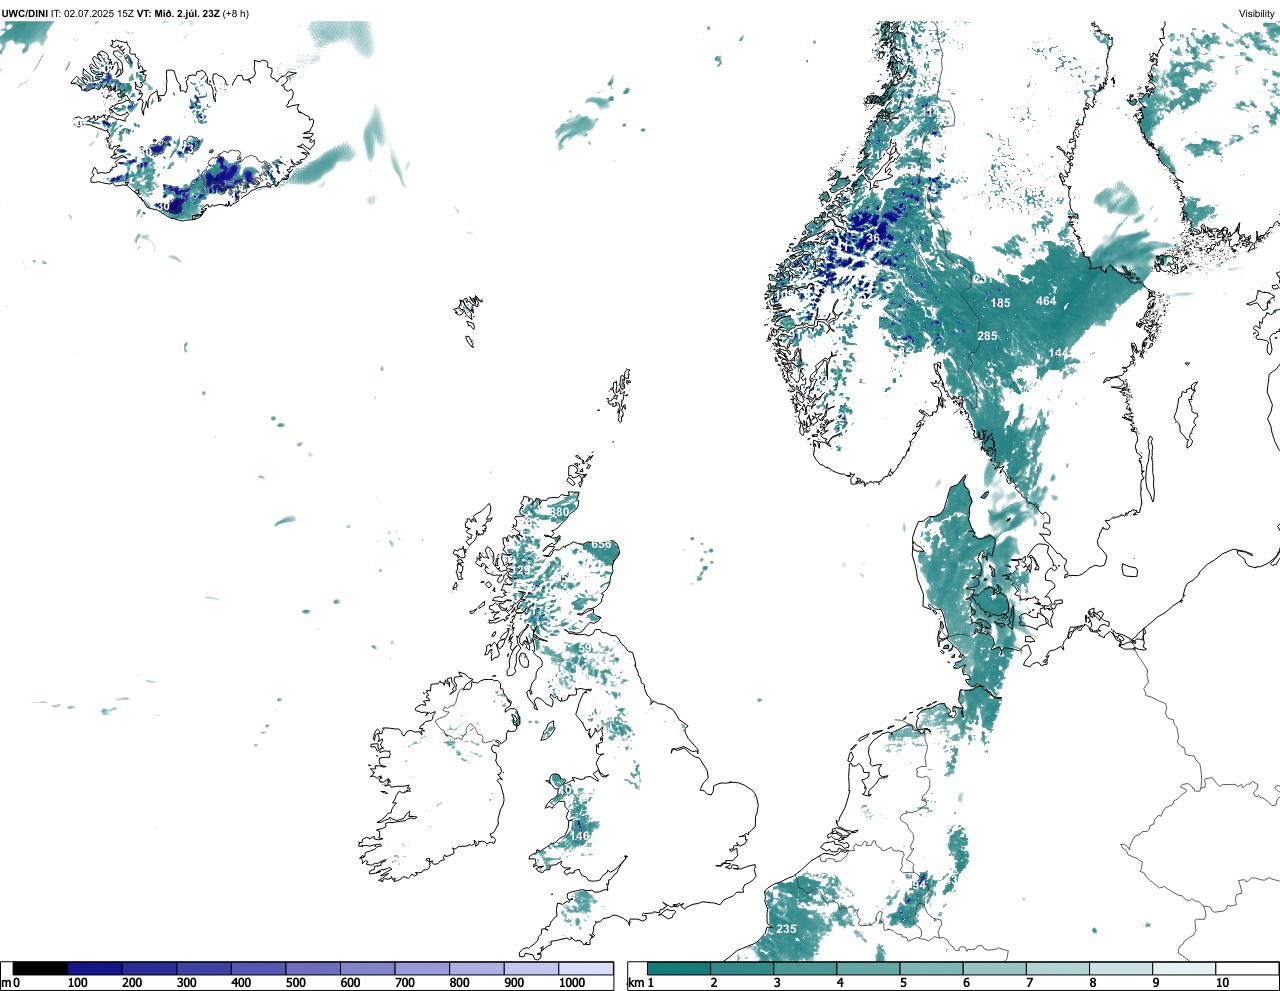This screenshot has height=991, width=1280.
Task: Click the '880' value over northern Scotland
Action: click(x=559, y=512)
